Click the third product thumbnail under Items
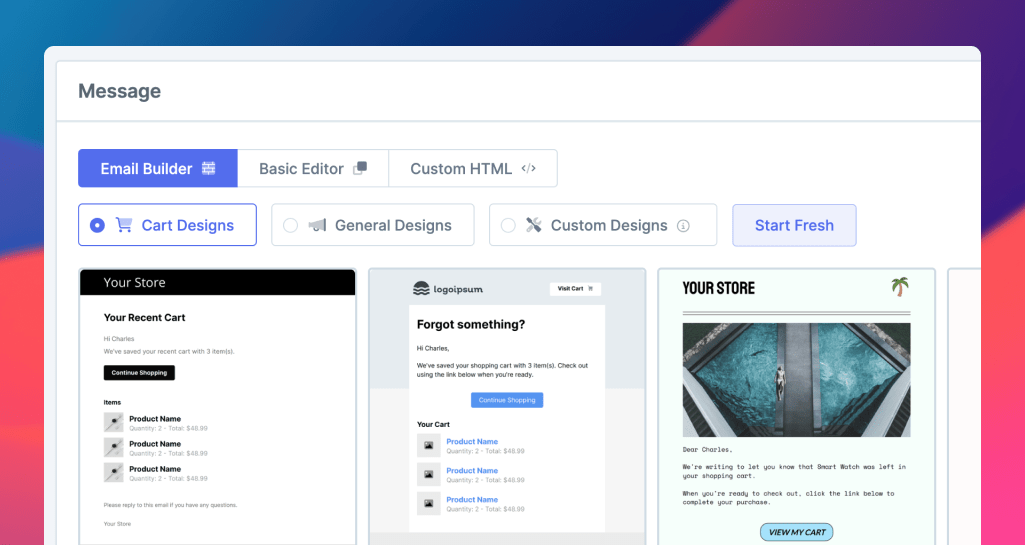 pos(114,472)
